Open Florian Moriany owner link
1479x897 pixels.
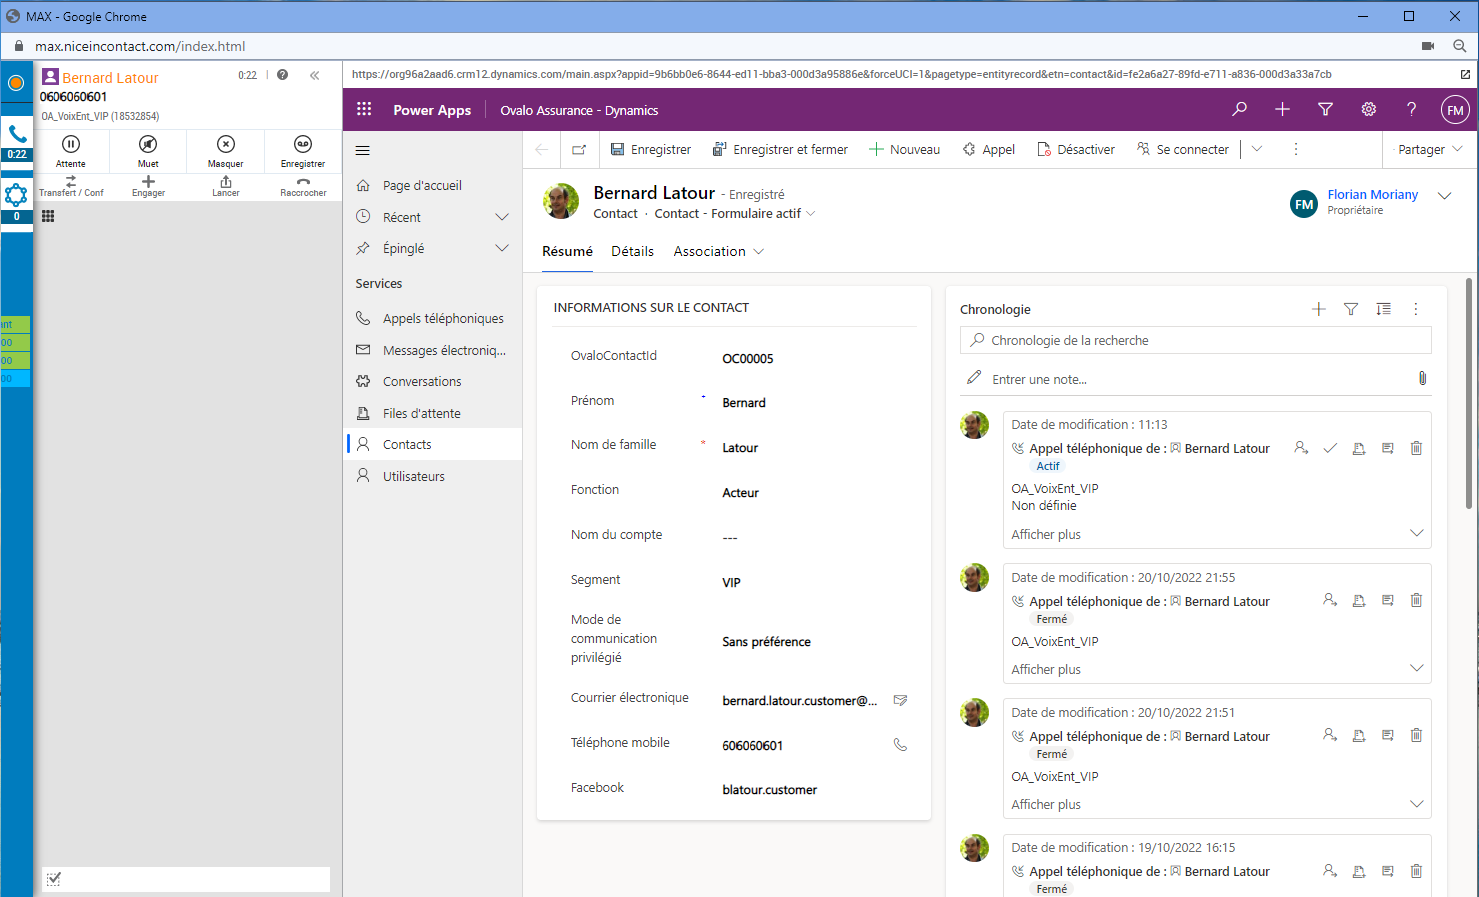[1372, 195]
